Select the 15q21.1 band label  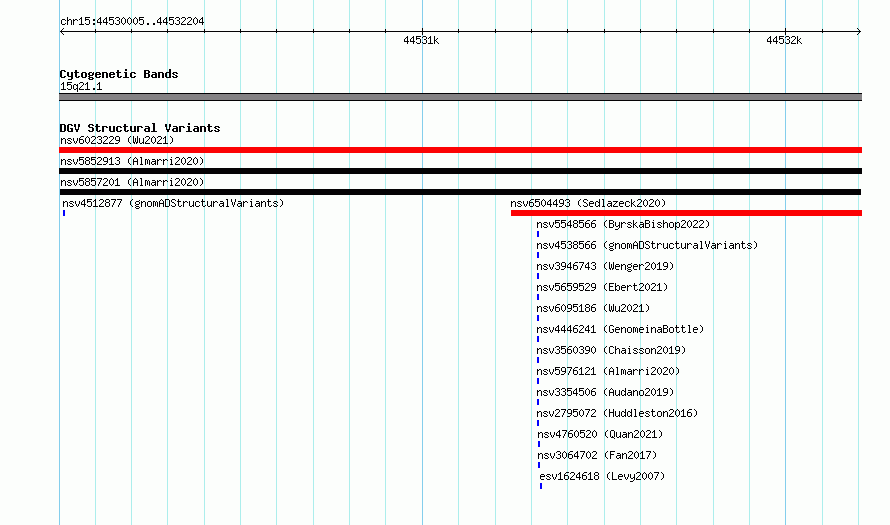[x=81, y=86]
